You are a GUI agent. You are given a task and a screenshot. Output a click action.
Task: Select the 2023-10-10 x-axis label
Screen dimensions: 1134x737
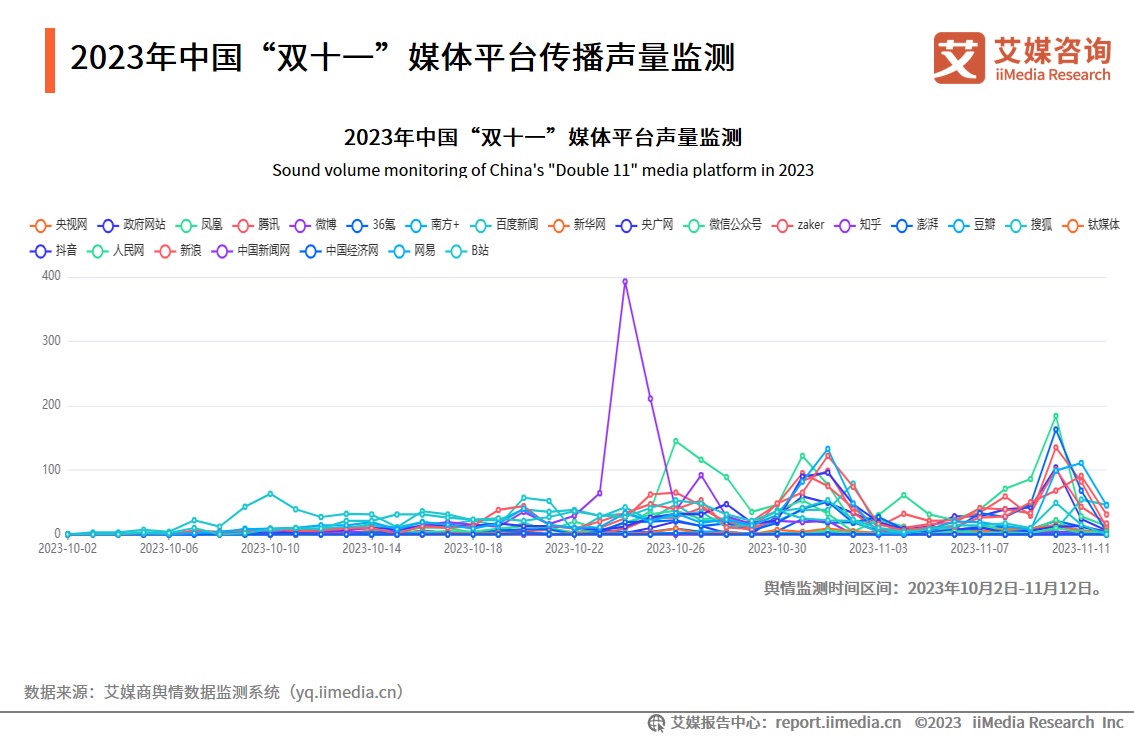(270, 549)
